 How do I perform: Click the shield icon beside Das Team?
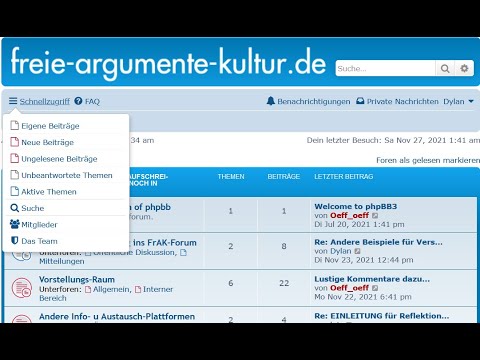click(15, 240)
